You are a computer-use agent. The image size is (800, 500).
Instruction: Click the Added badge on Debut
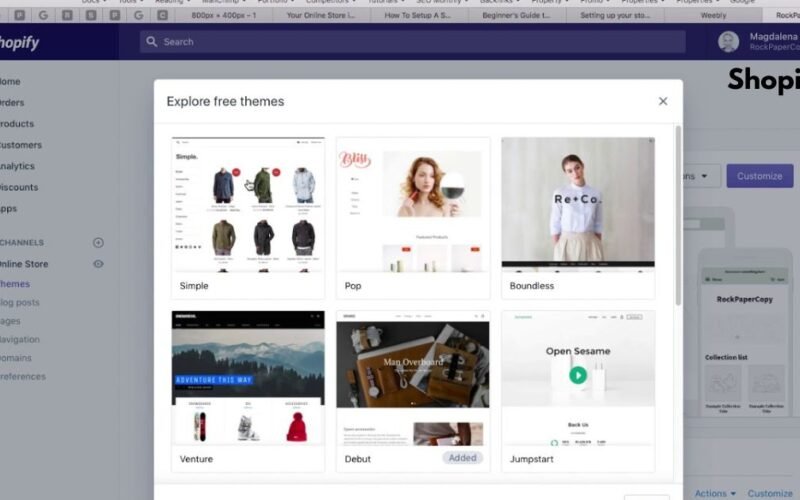point(462,458)
